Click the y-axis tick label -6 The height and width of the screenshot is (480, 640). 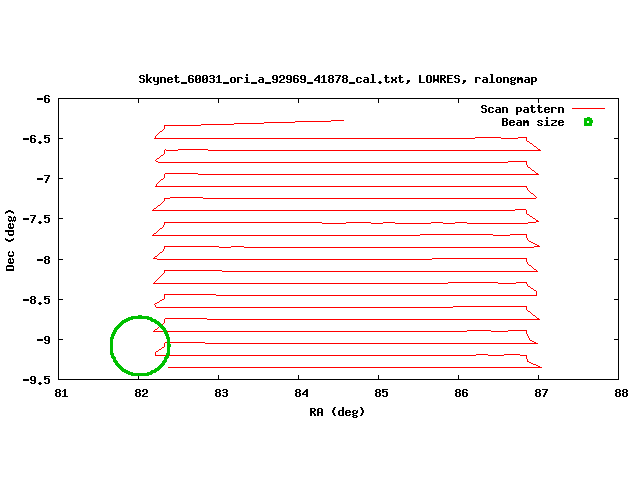43,99
